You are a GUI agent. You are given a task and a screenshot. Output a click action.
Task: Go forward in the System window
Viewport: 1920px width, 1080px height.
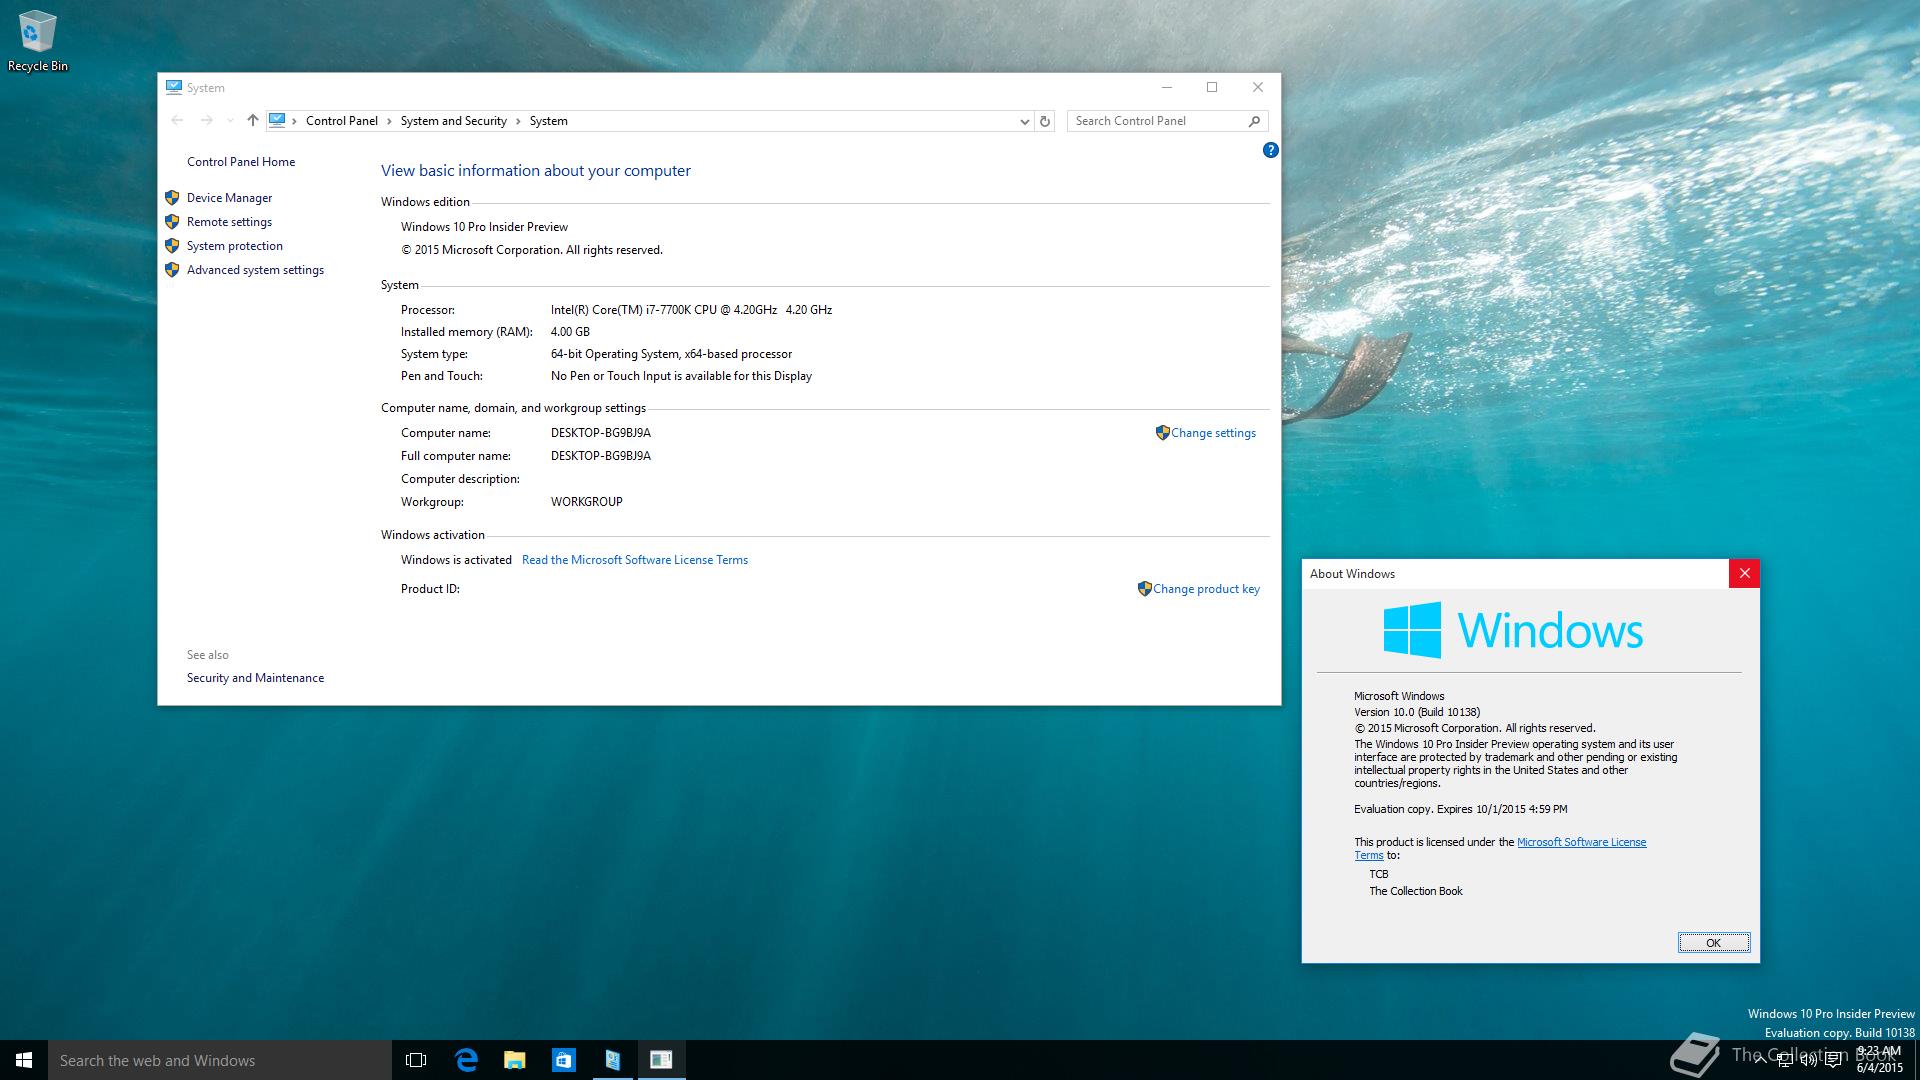206,121
